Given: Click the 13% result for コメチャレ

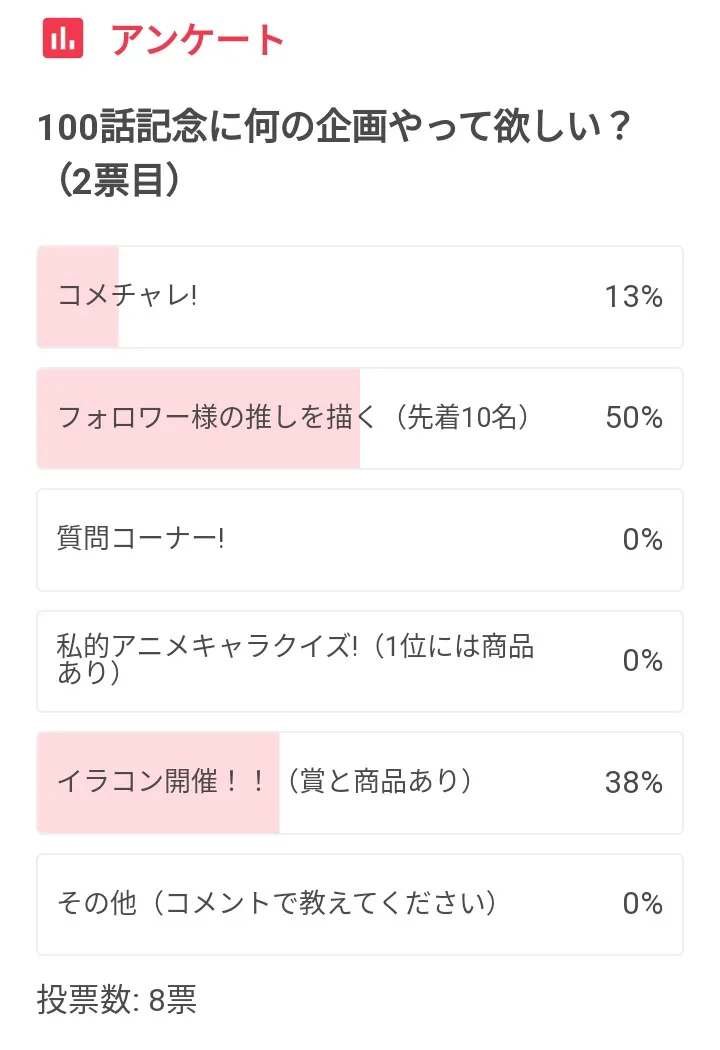Looking at the screenshot, I should 633,297.
